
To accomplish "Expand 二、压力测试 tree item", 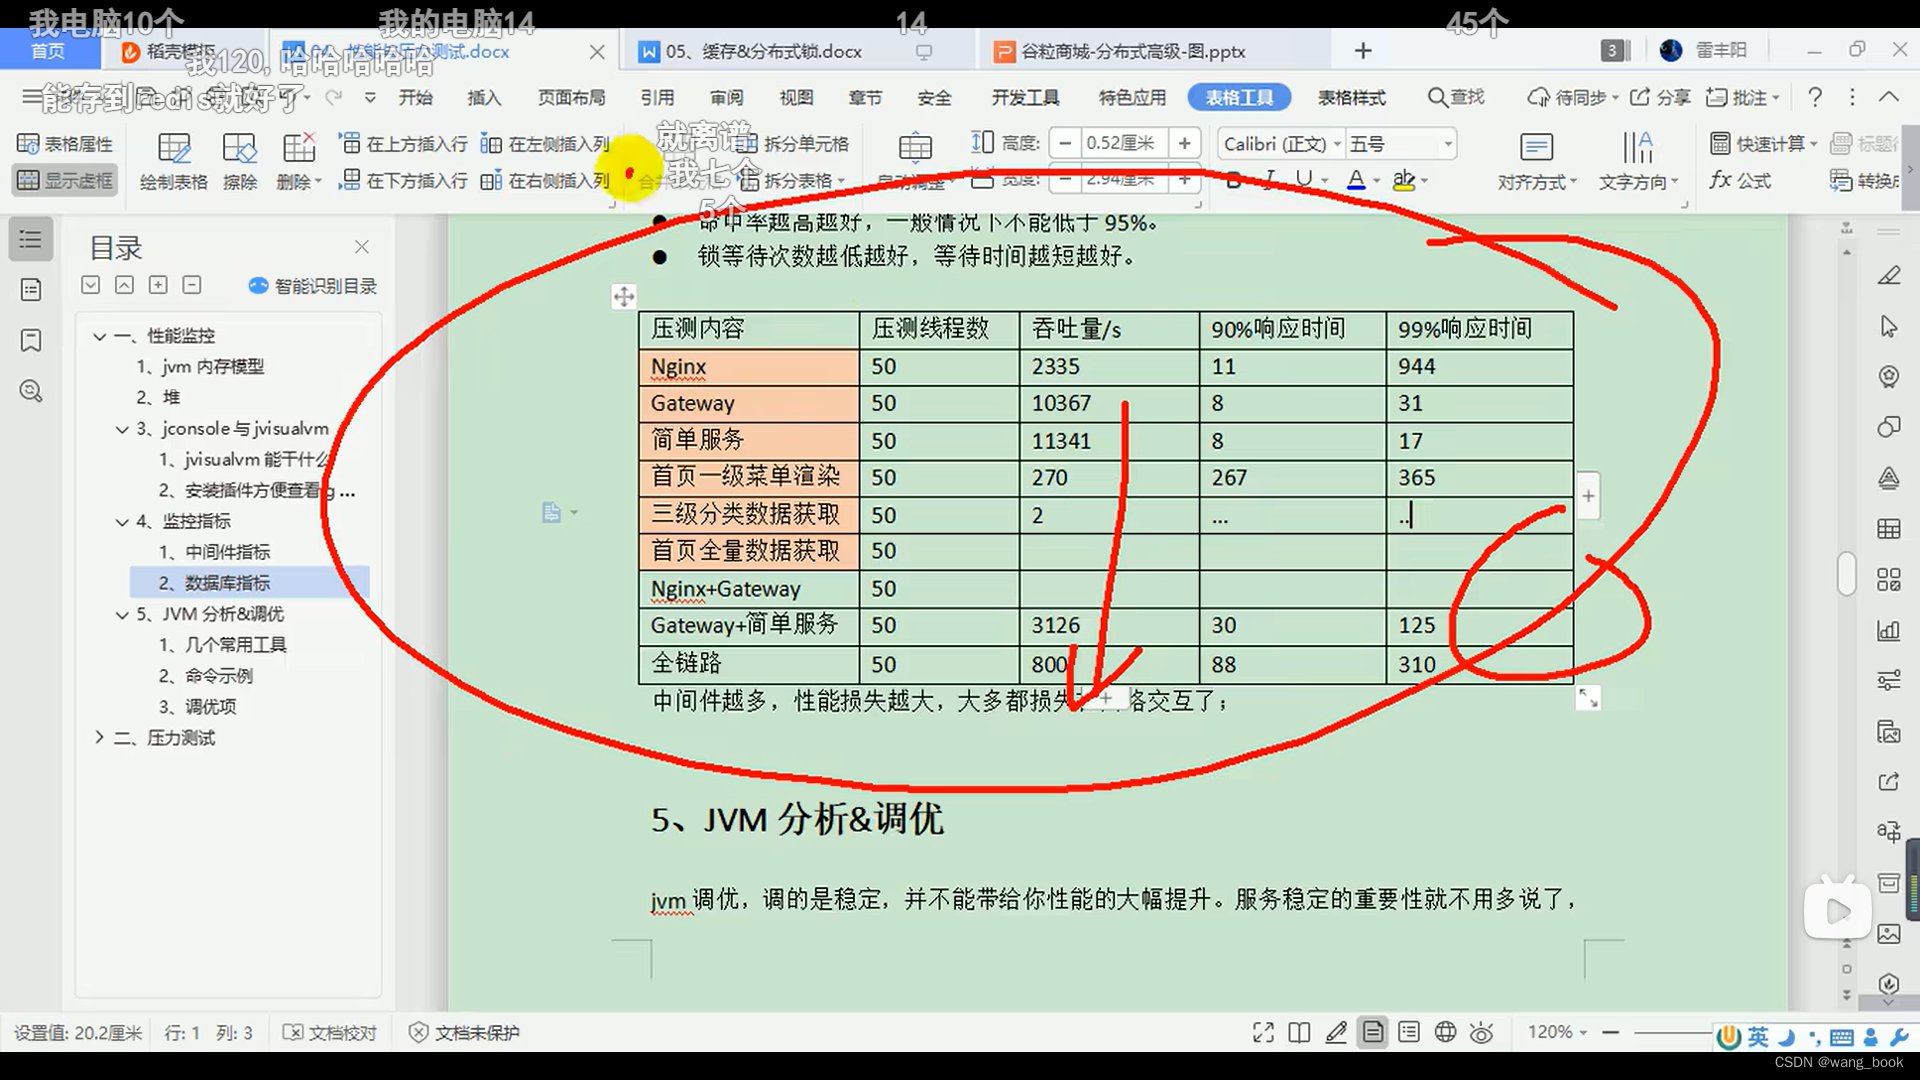I will coord(98,737).
